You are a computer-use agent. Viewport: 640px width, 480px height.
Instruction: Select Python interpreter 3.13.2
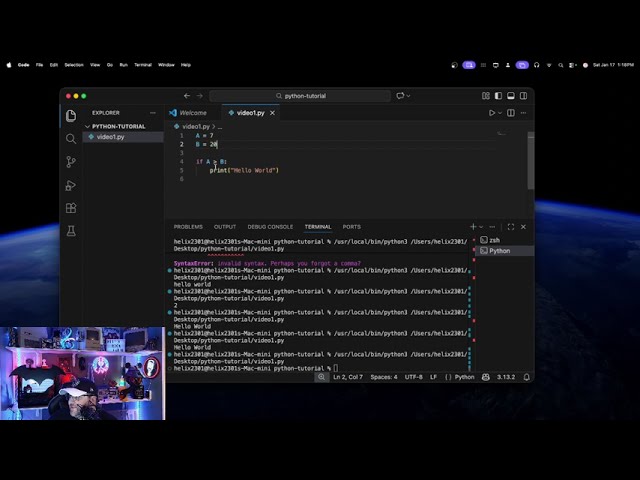(x=506, y=377)
